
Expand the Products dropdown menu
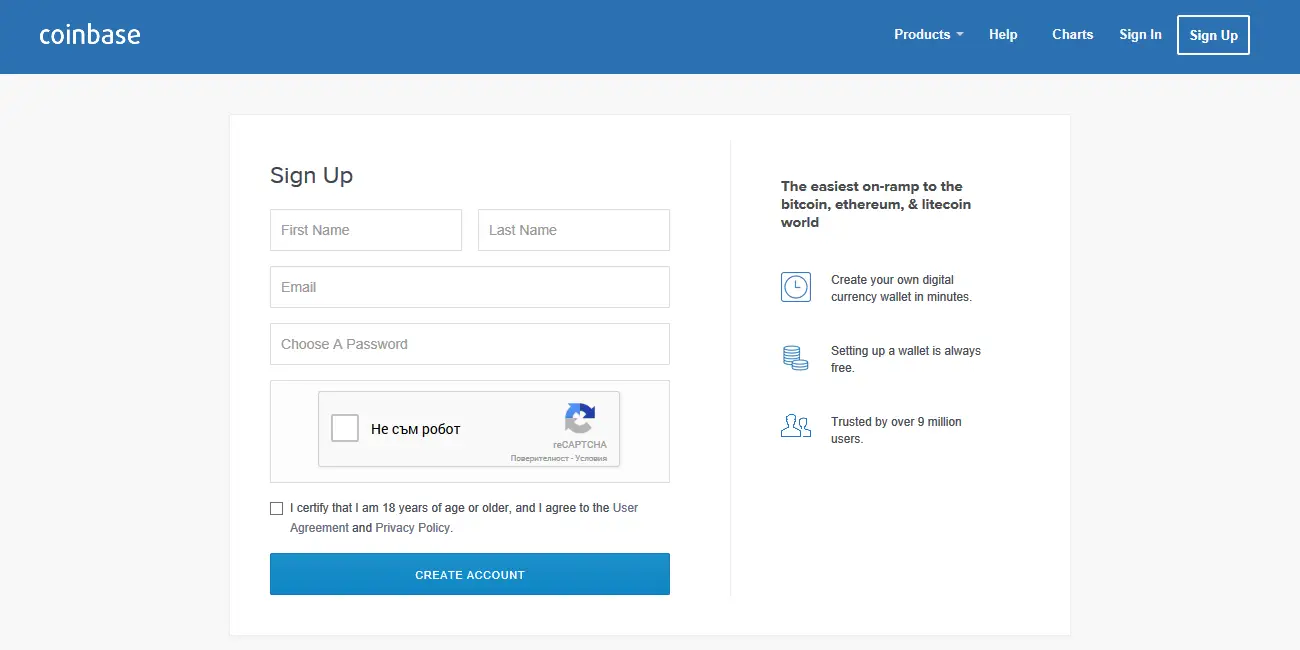[x=929, y=34]
